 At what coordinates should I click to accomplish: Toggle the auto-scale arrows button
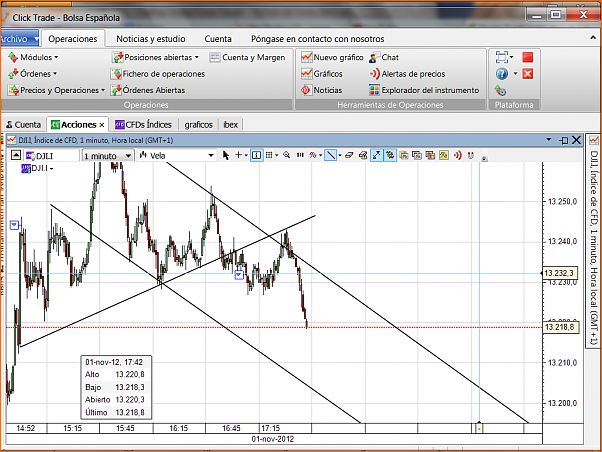click(376, 155)
